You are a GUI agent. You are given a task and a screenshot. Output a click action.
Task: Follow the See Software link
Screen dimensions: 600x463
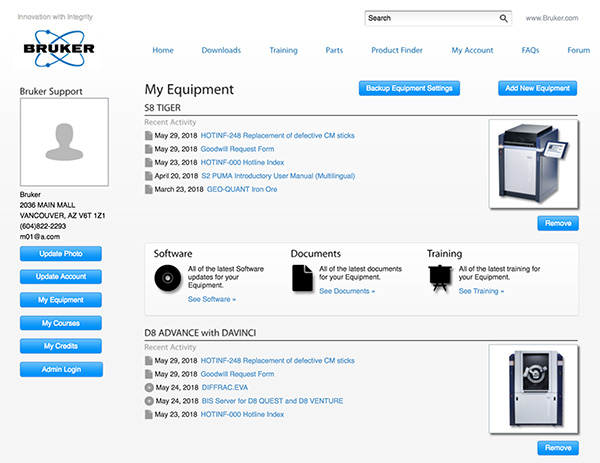coord(212,299)
